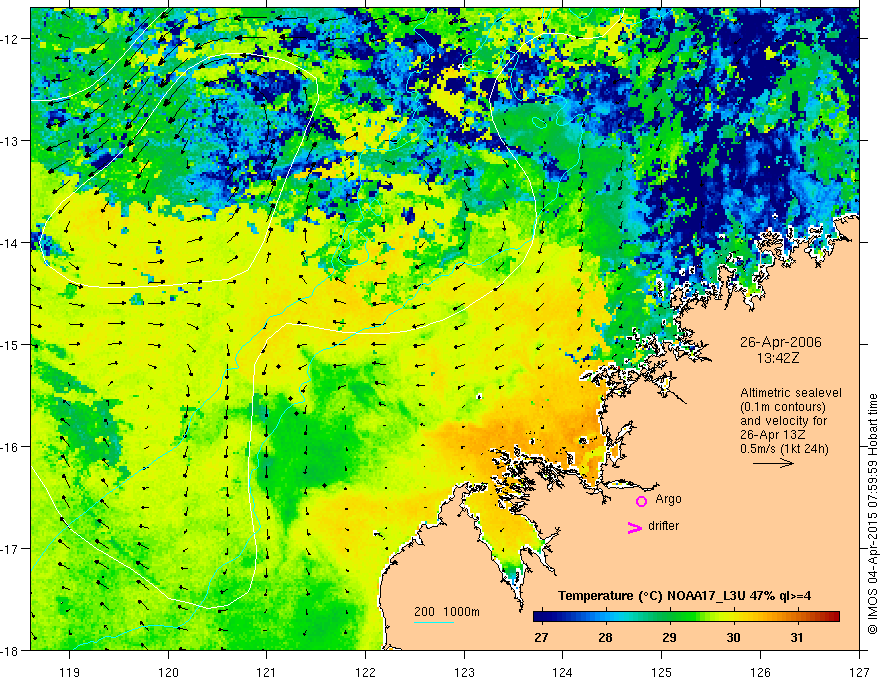Click the color bar value '29'

(669, 637)
